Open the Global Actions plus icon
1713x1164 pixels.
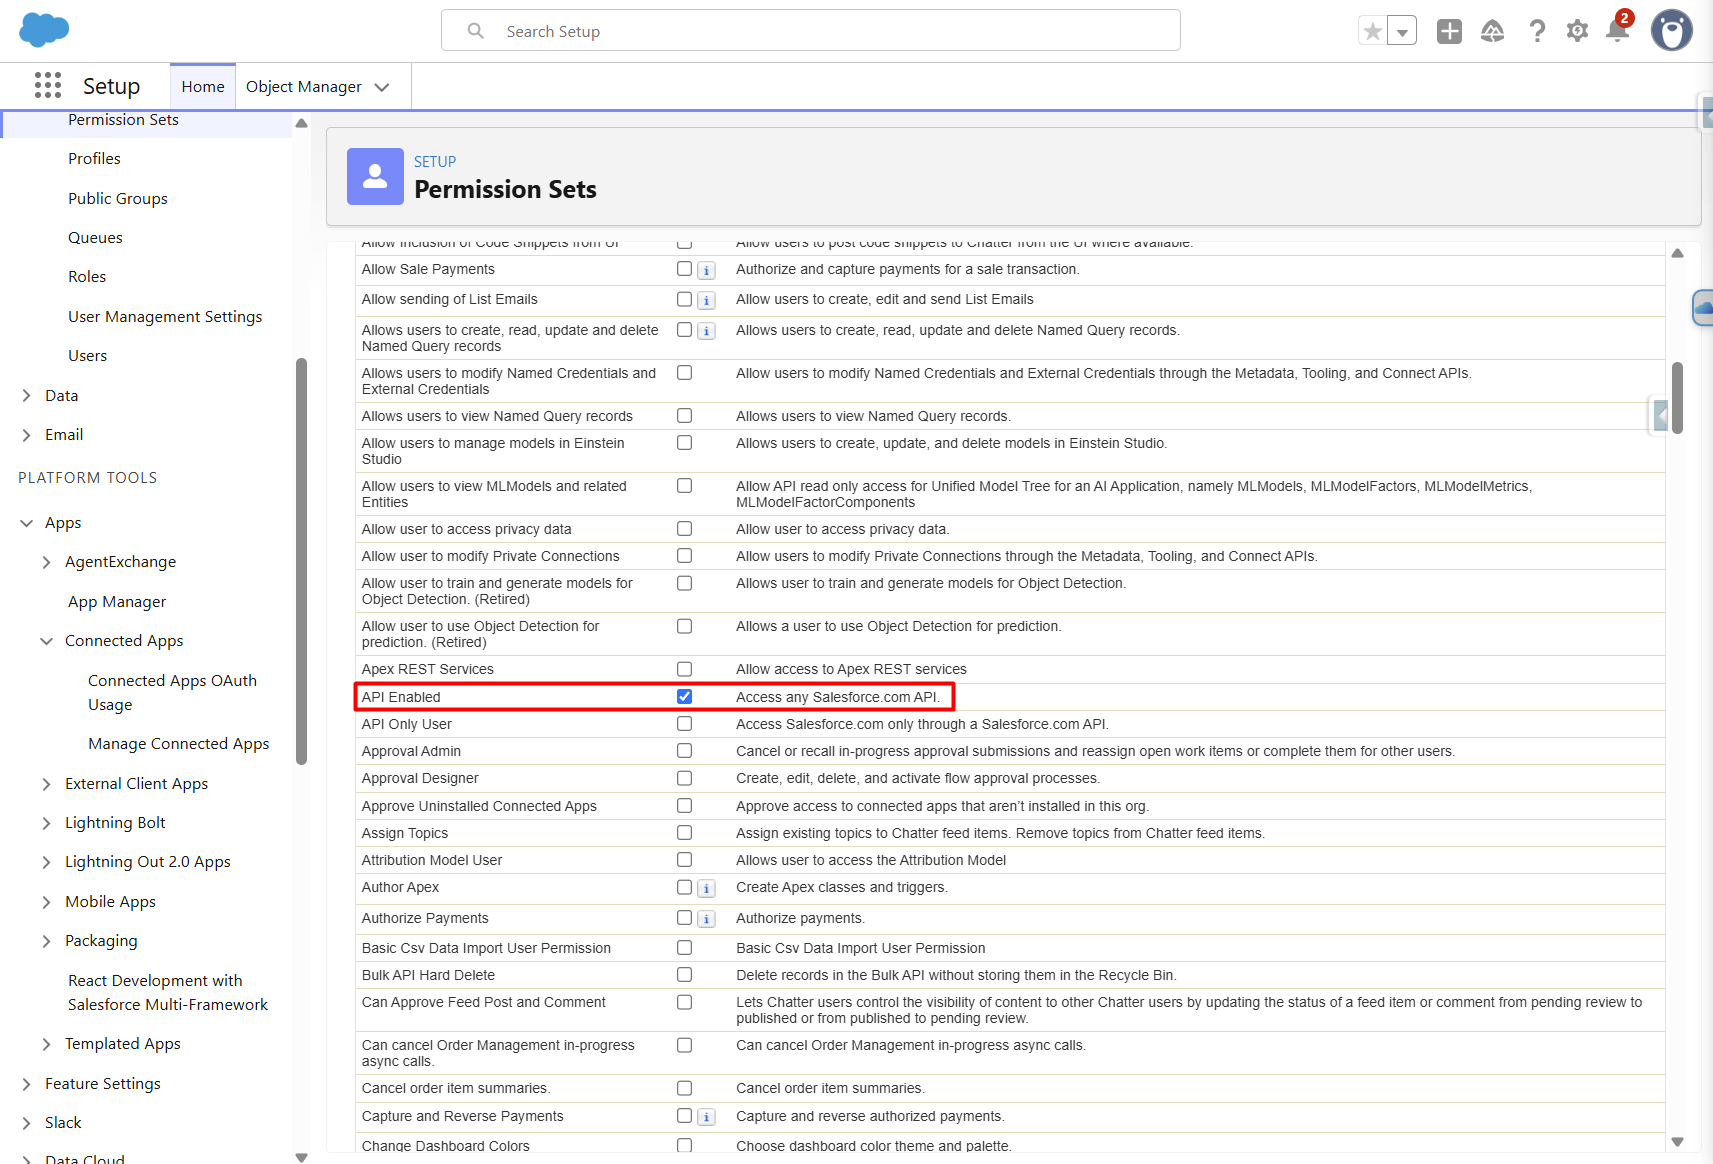click(1449, 31)
